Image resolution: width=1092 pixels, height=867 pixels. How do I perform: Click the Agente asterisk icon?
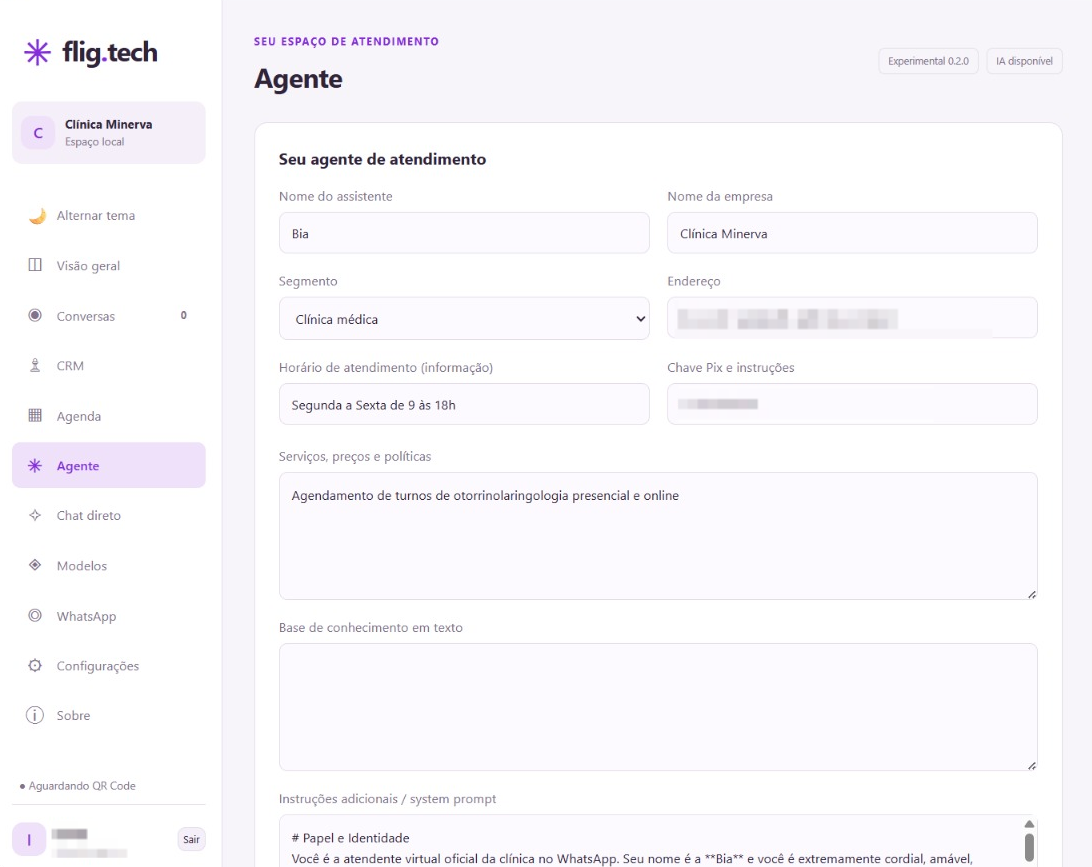(x=35, y=466)
